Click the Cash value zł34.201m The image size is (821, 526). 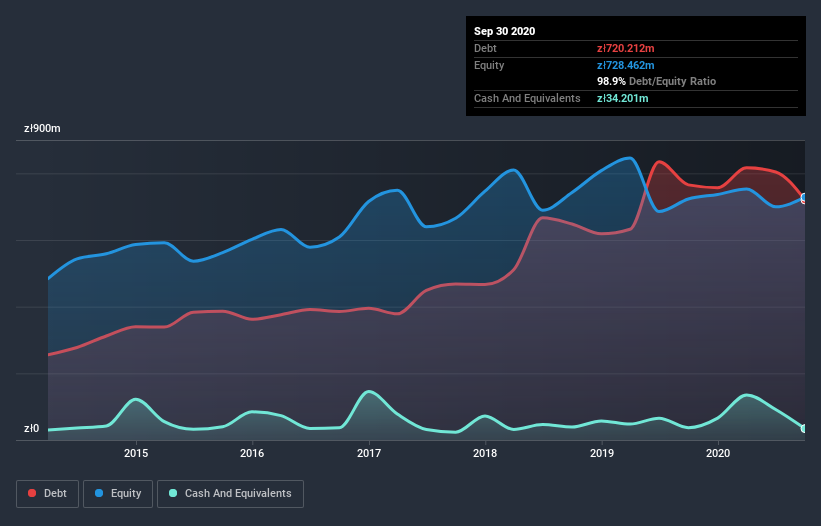623,98
